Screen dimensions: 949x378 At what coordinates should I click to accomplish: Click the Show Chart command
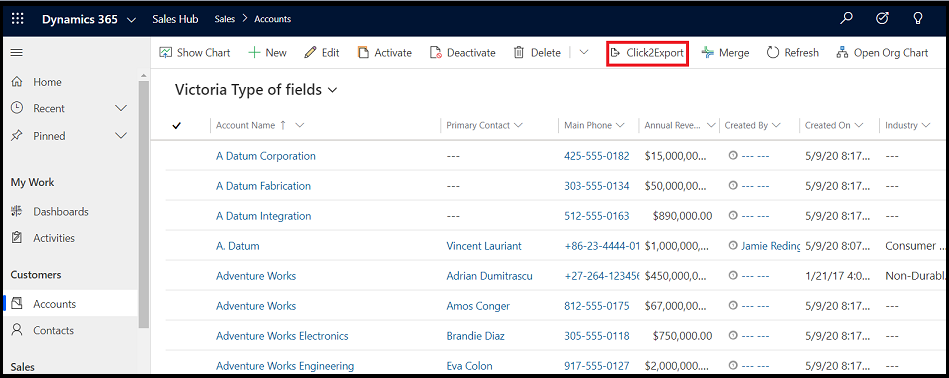[194, 53]
